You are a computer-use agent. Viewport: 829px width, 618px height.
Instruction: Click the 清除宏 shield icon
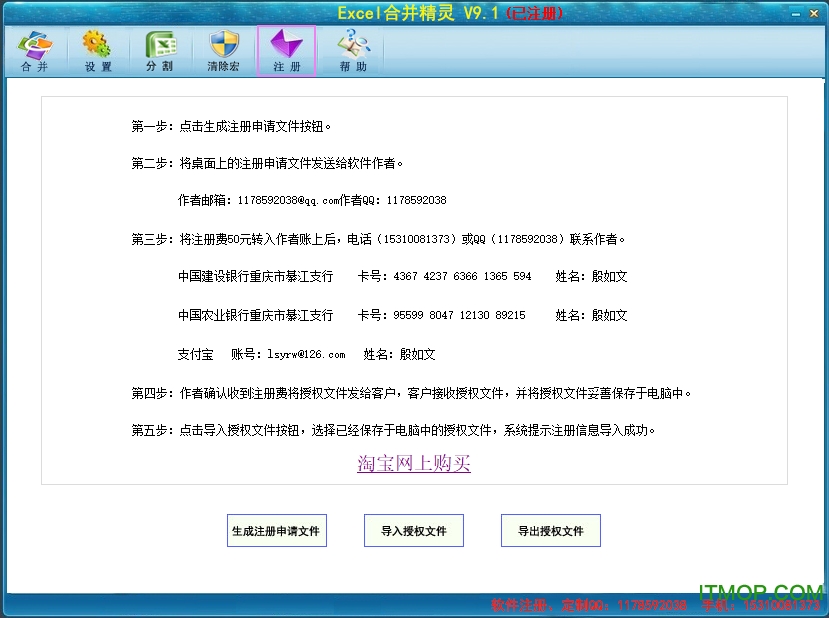(x=223, y=51)
